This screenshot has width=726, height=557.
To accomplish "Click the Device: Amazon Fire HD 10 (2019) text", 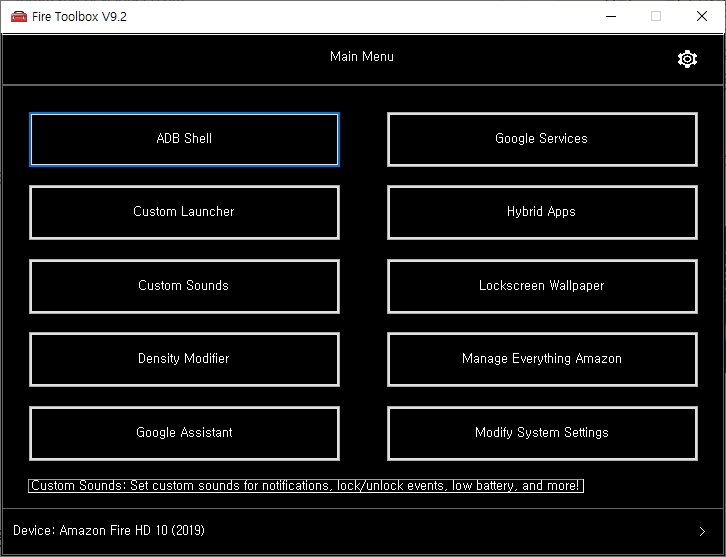I will (109, 531).
